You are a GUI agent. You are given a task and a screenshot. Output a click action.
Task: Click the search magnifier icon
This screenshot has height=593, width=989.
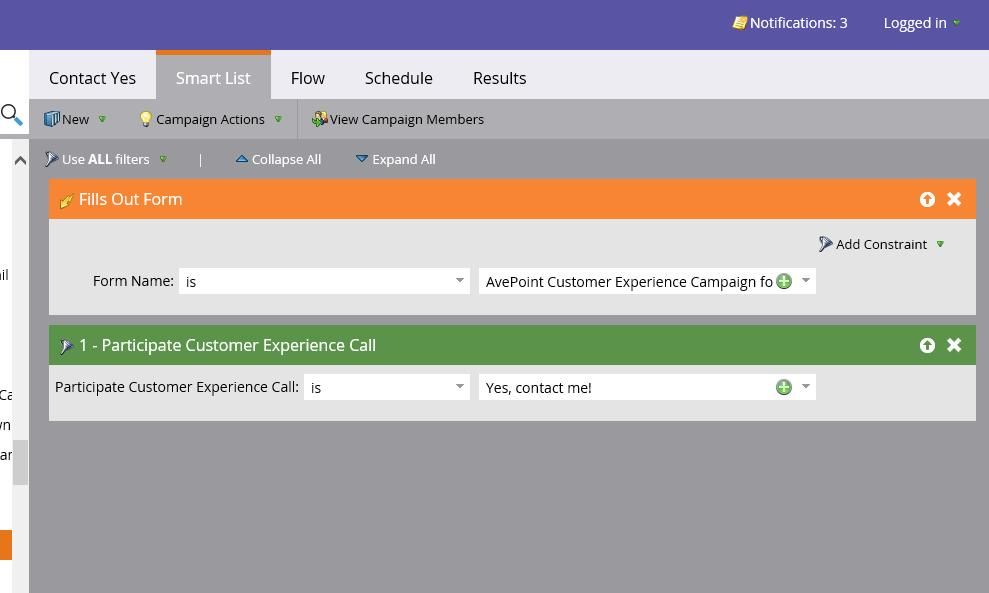[x=11, y=115]
